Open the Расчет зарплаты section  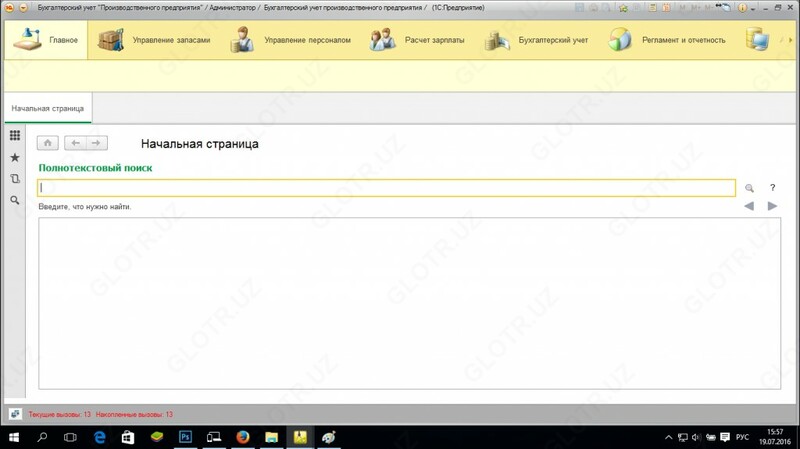417,40
